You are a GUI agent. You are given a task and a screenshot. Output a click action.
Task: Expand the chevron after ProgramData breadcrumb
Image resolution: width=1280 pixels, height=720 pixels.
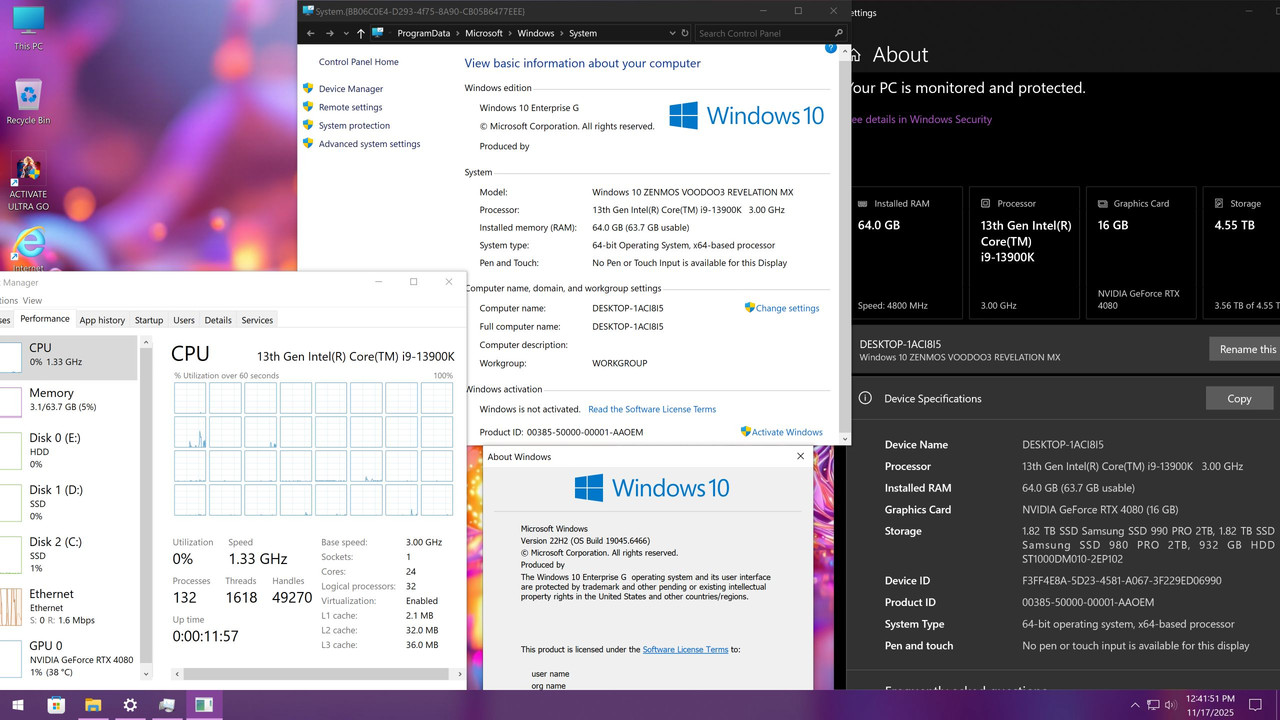458,33
